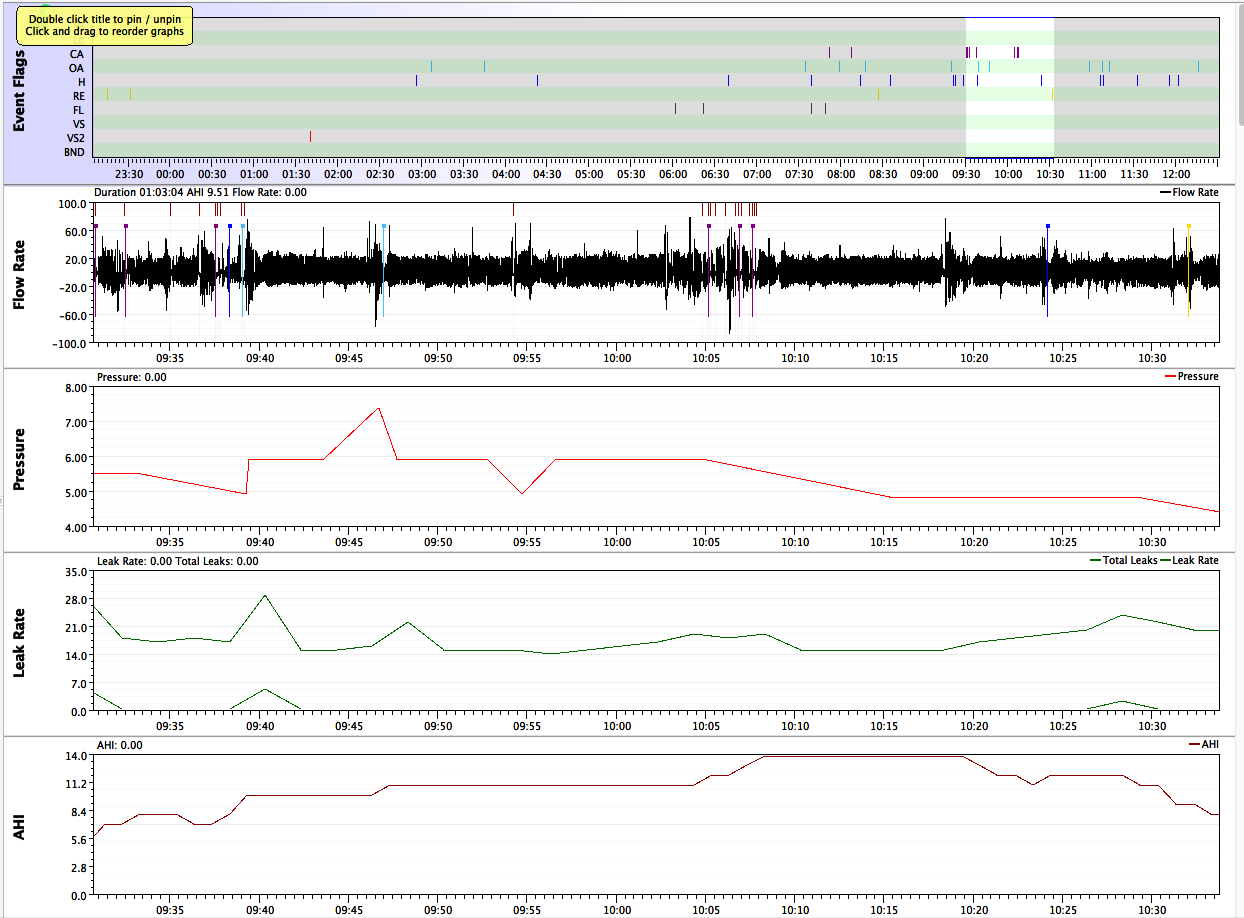Click the BND row label
The height and width of the screenshot is (918, 1244).
[x=74, y=152]
